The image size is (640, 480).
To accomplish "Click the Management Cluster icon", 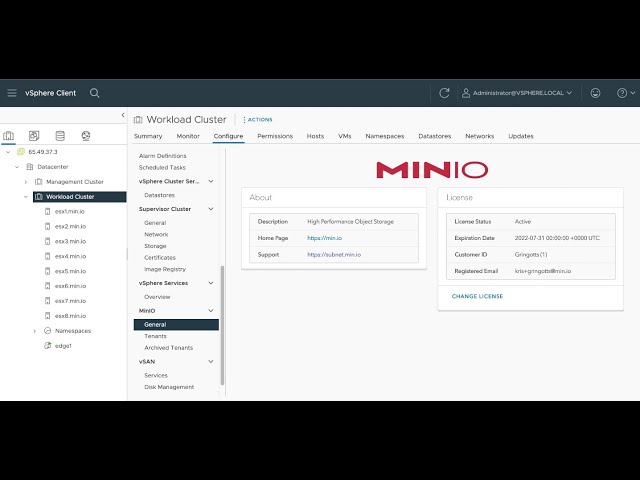I will click(x=39, y=182).
